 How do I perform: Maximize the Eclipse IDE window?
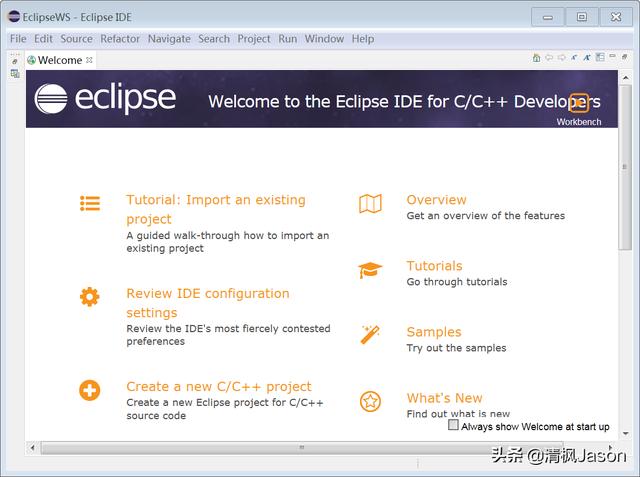tap(582, 17)
